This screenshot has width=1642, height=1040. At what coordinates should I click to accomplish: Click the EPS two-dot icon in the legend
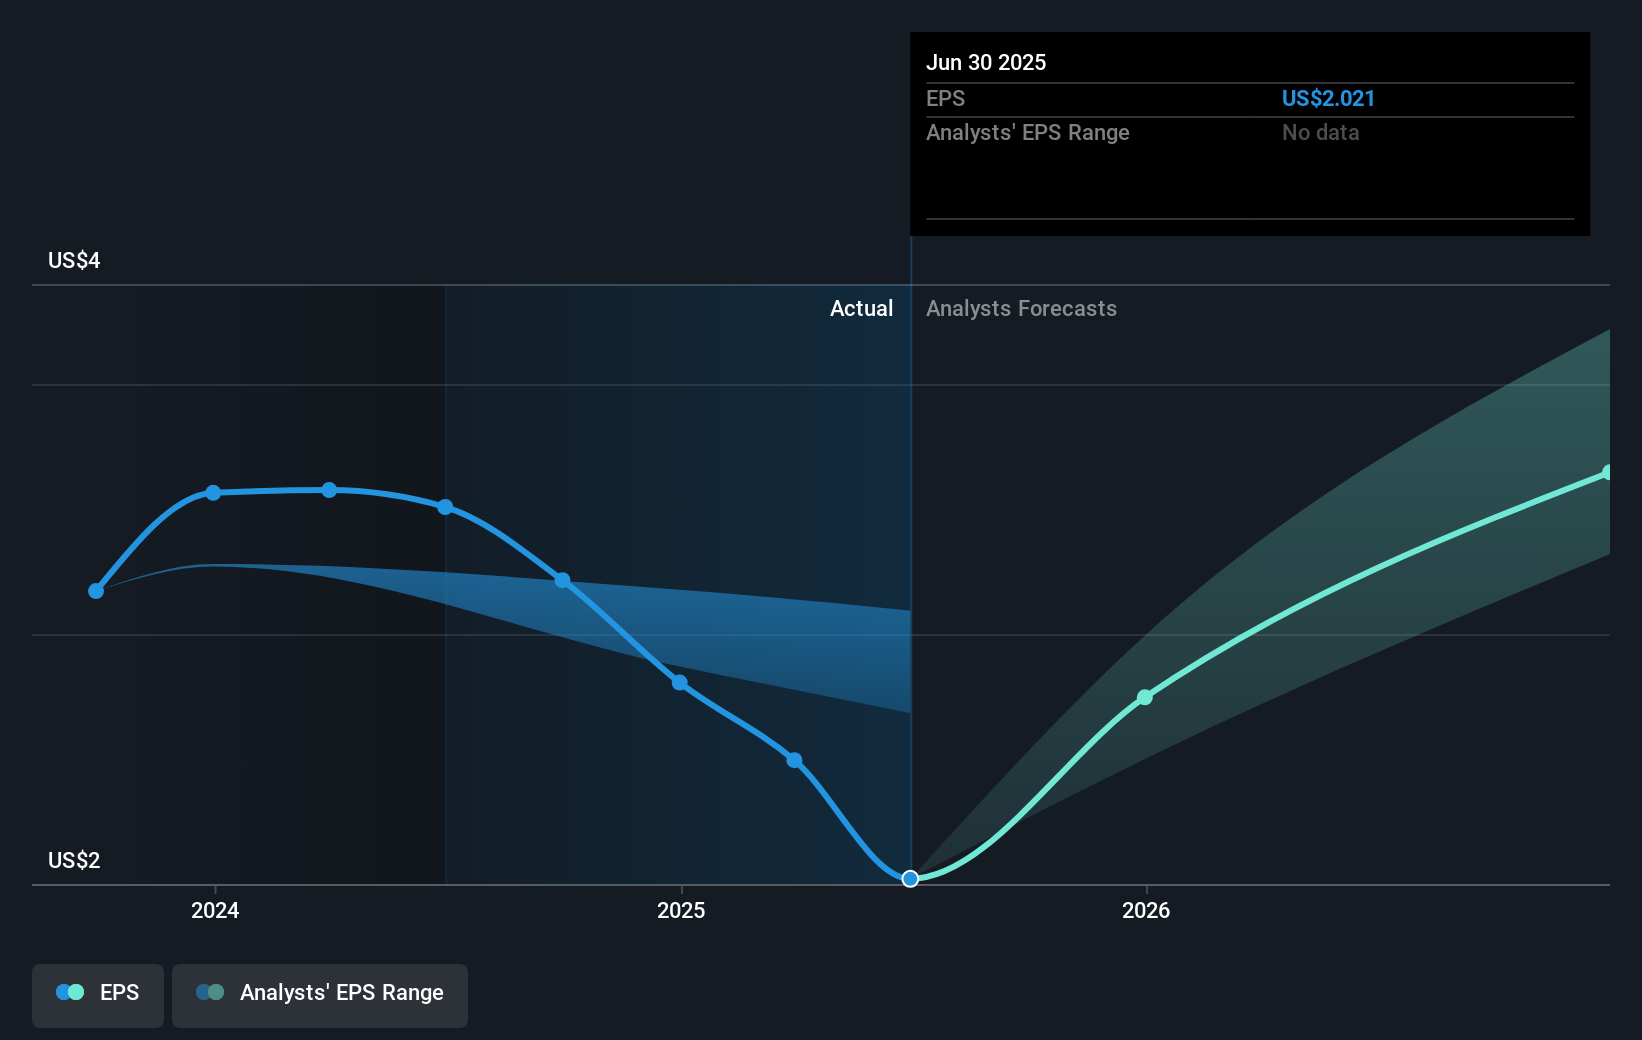[x=70, y=992]
